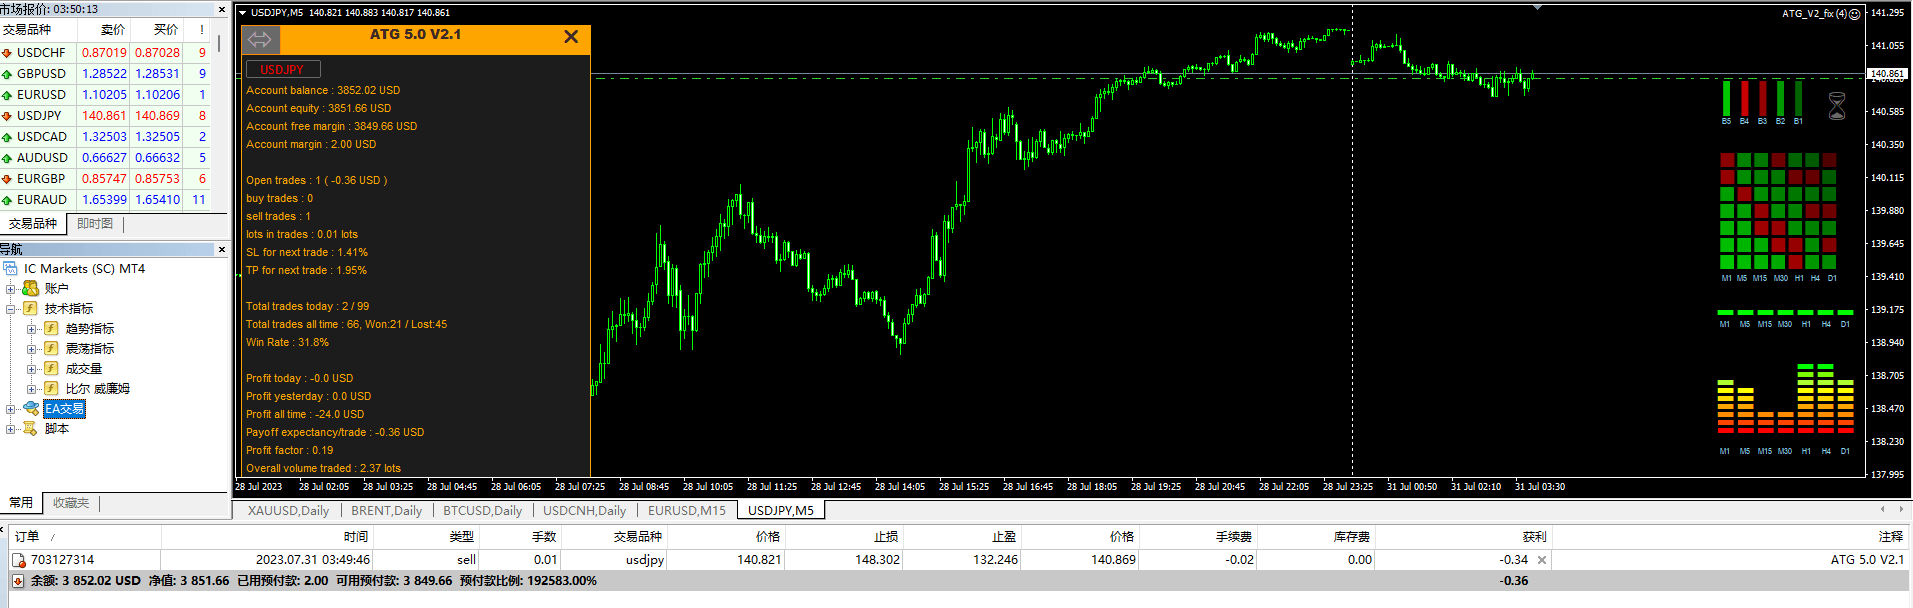
Task: Collapse the 技术指标 tree node
Action: pyautogui.click(x=11, y=309)
